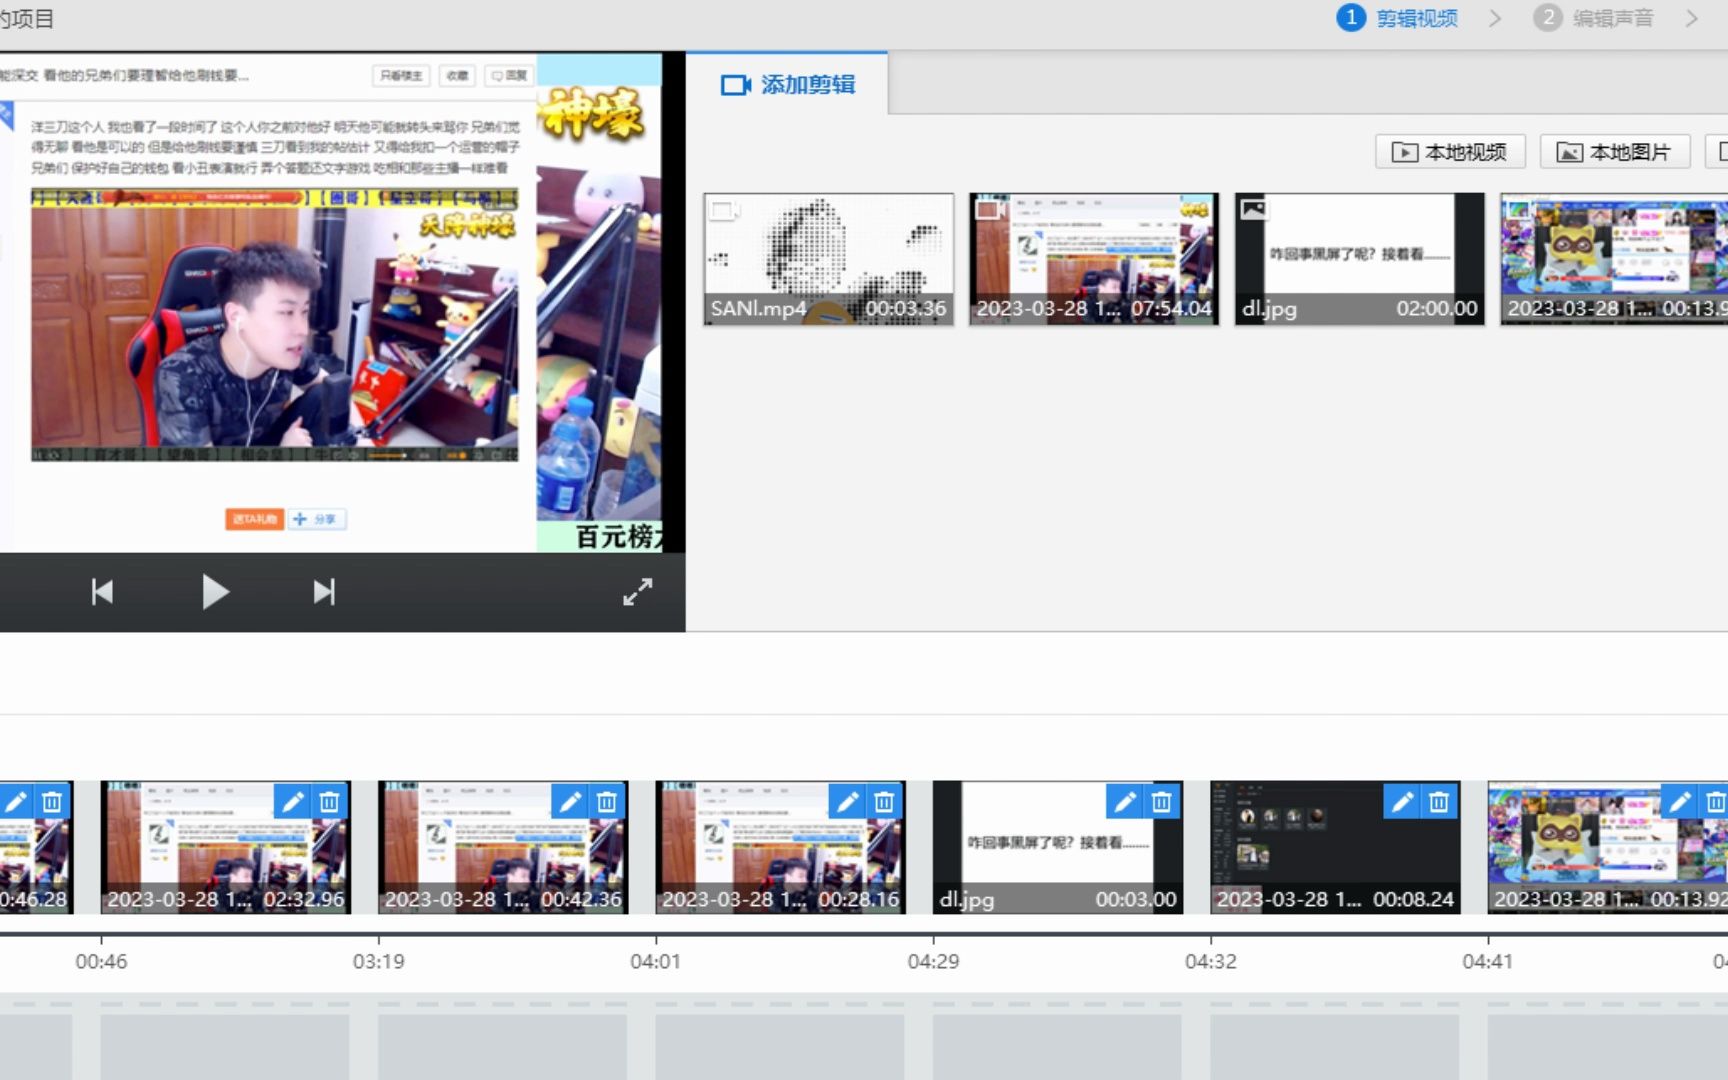Viewport: 1728px width, 1080px height.
Task: Edit the 00:42.36 timeline clip
Action: click(x=570, y=802)
